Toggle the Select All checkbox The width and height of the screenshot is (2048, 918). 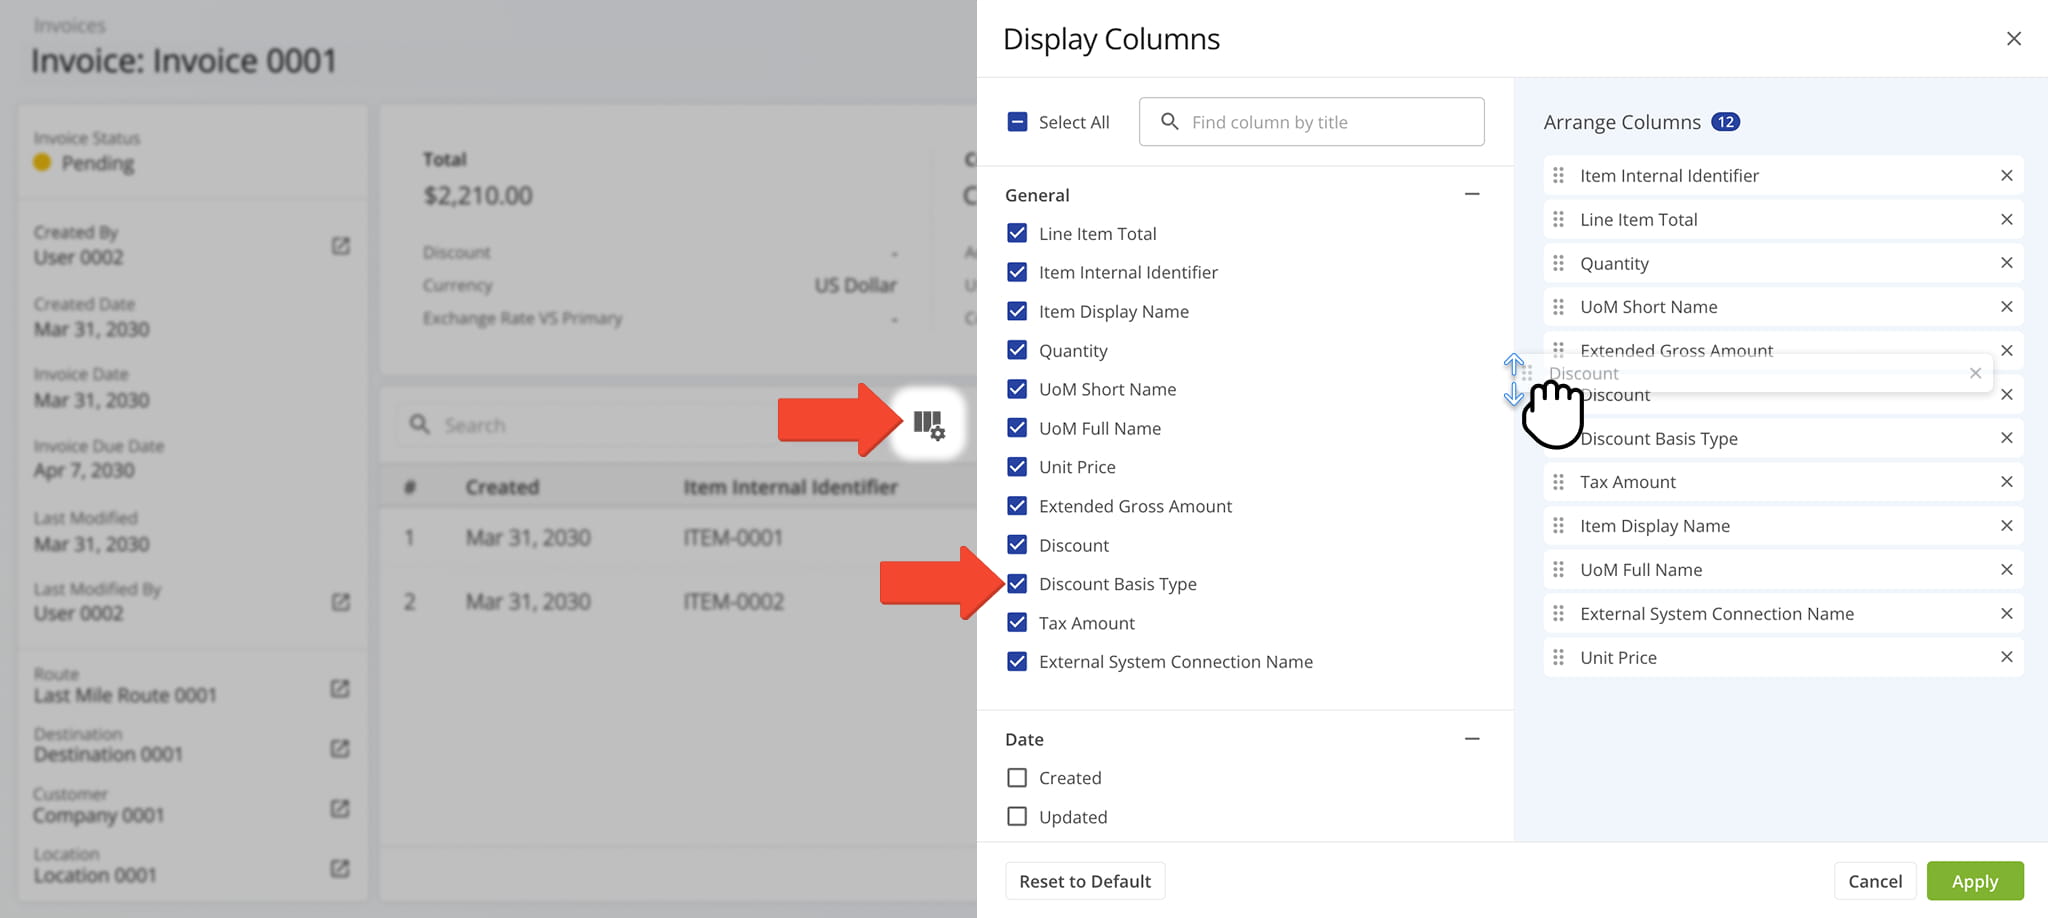click(1017, 122)
